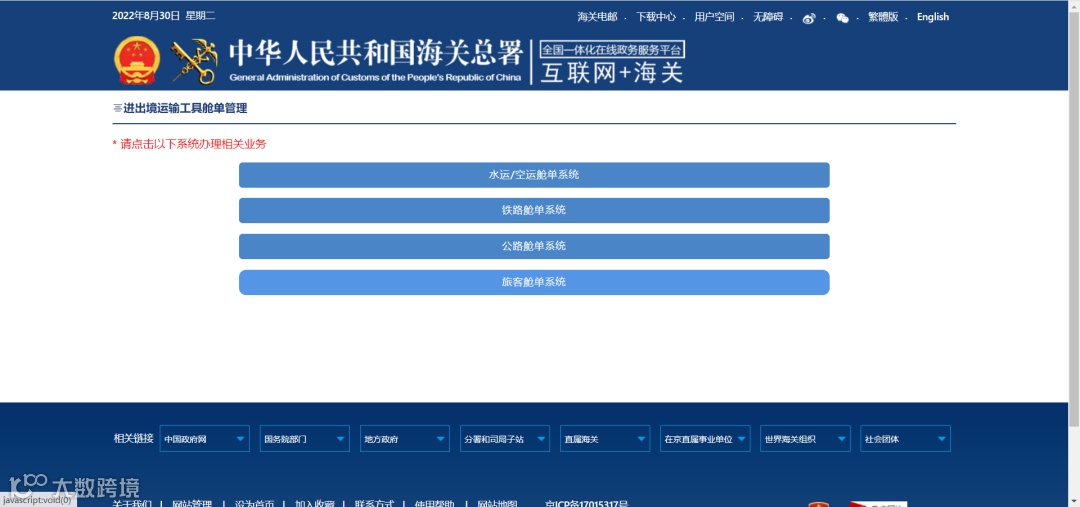1080x507 pixels.
Task: Switch to 繁體版 version
Action: [x=883, y=17]
